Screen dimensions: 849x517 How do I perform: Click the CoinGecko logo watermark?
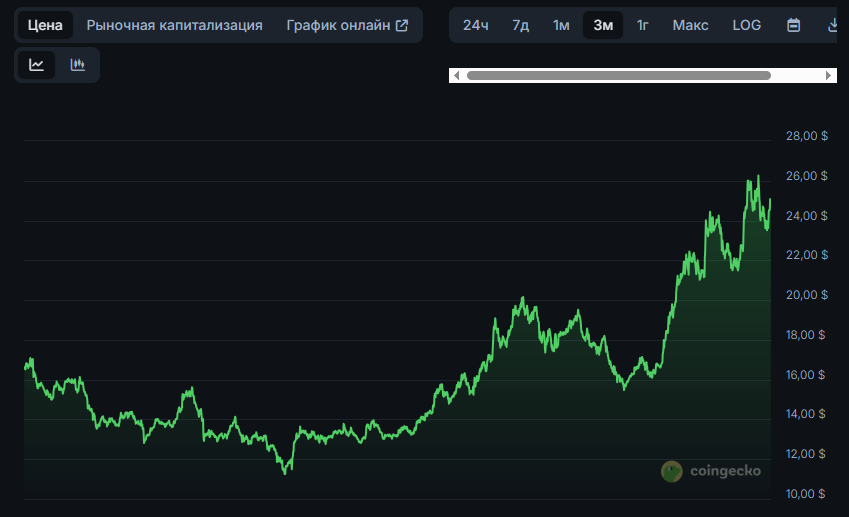711,471
